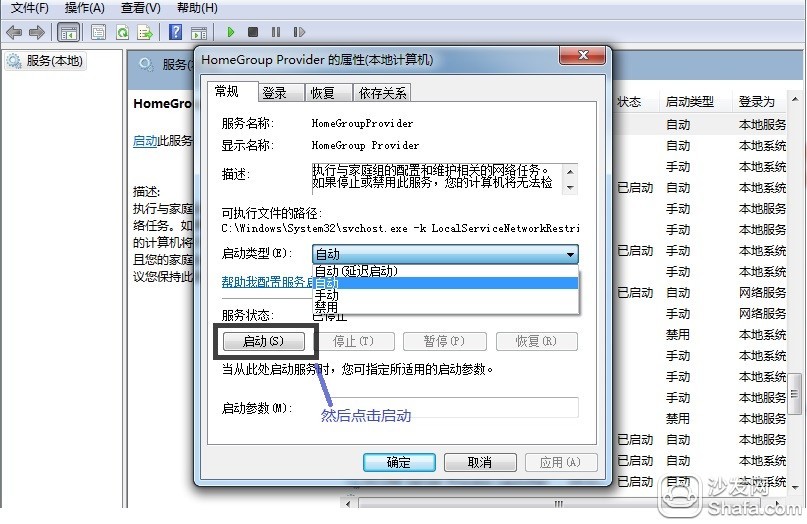Close the HomeGroup Provider properties dialog
Viewport: 807px width, 524px height.
[583, 55]
